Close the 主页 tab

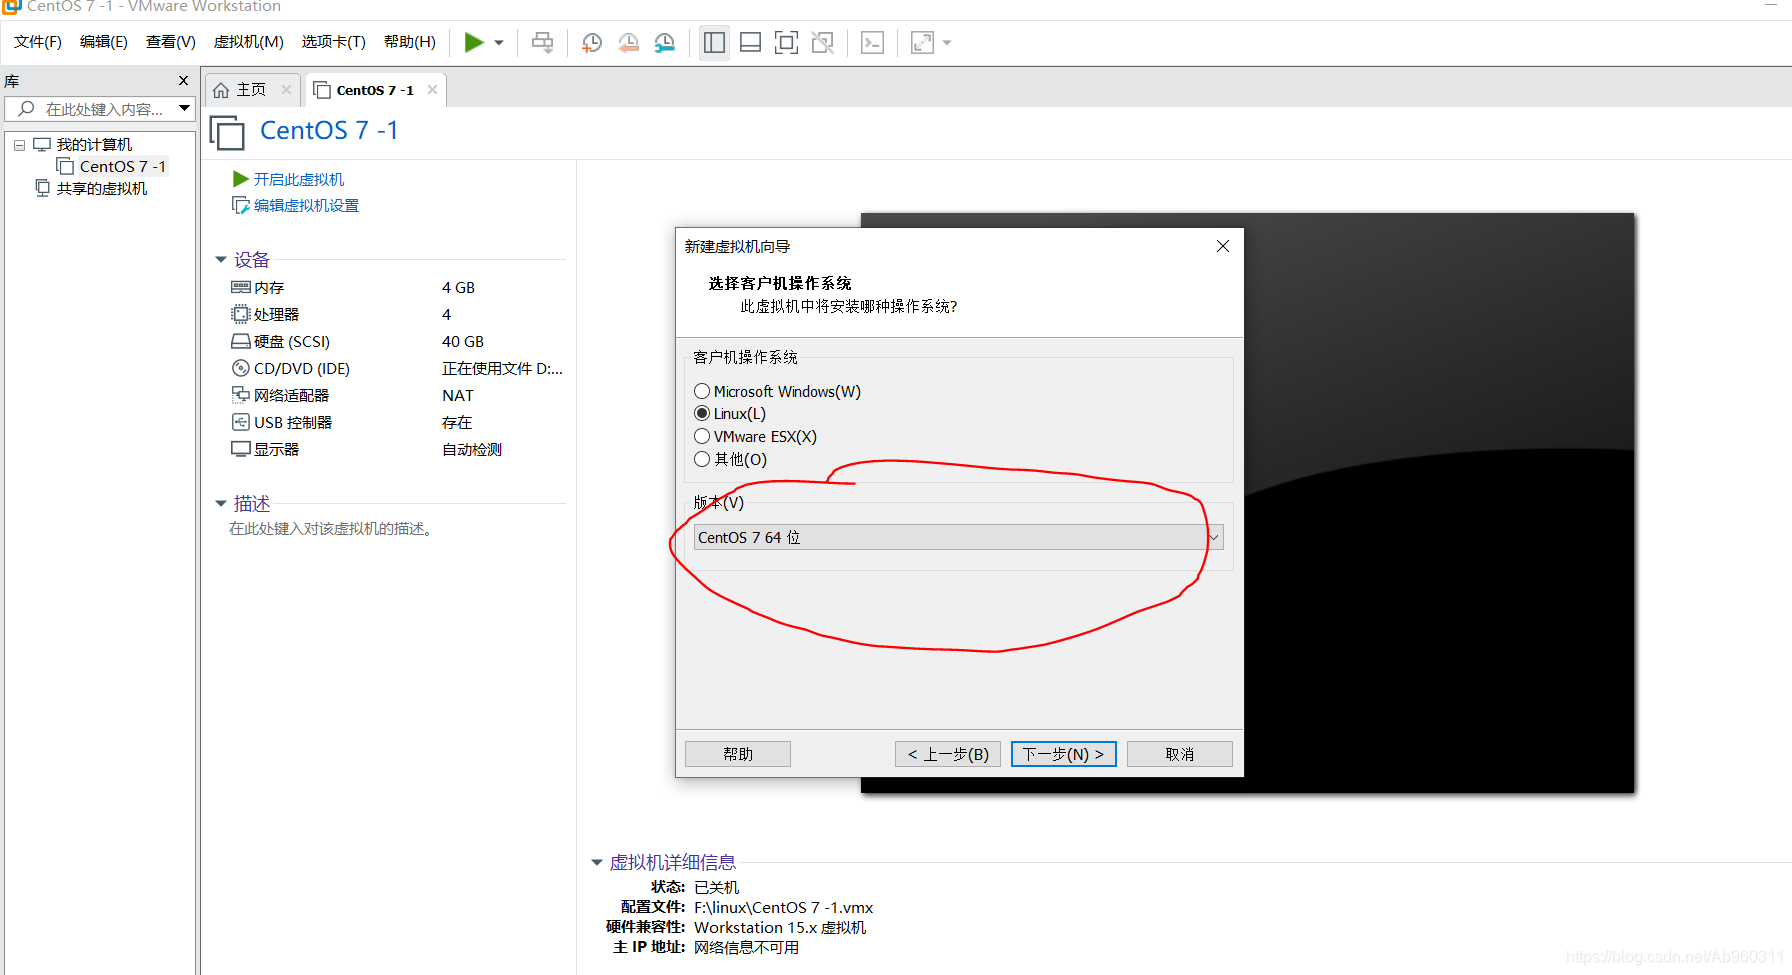click(x=286, y=90)
